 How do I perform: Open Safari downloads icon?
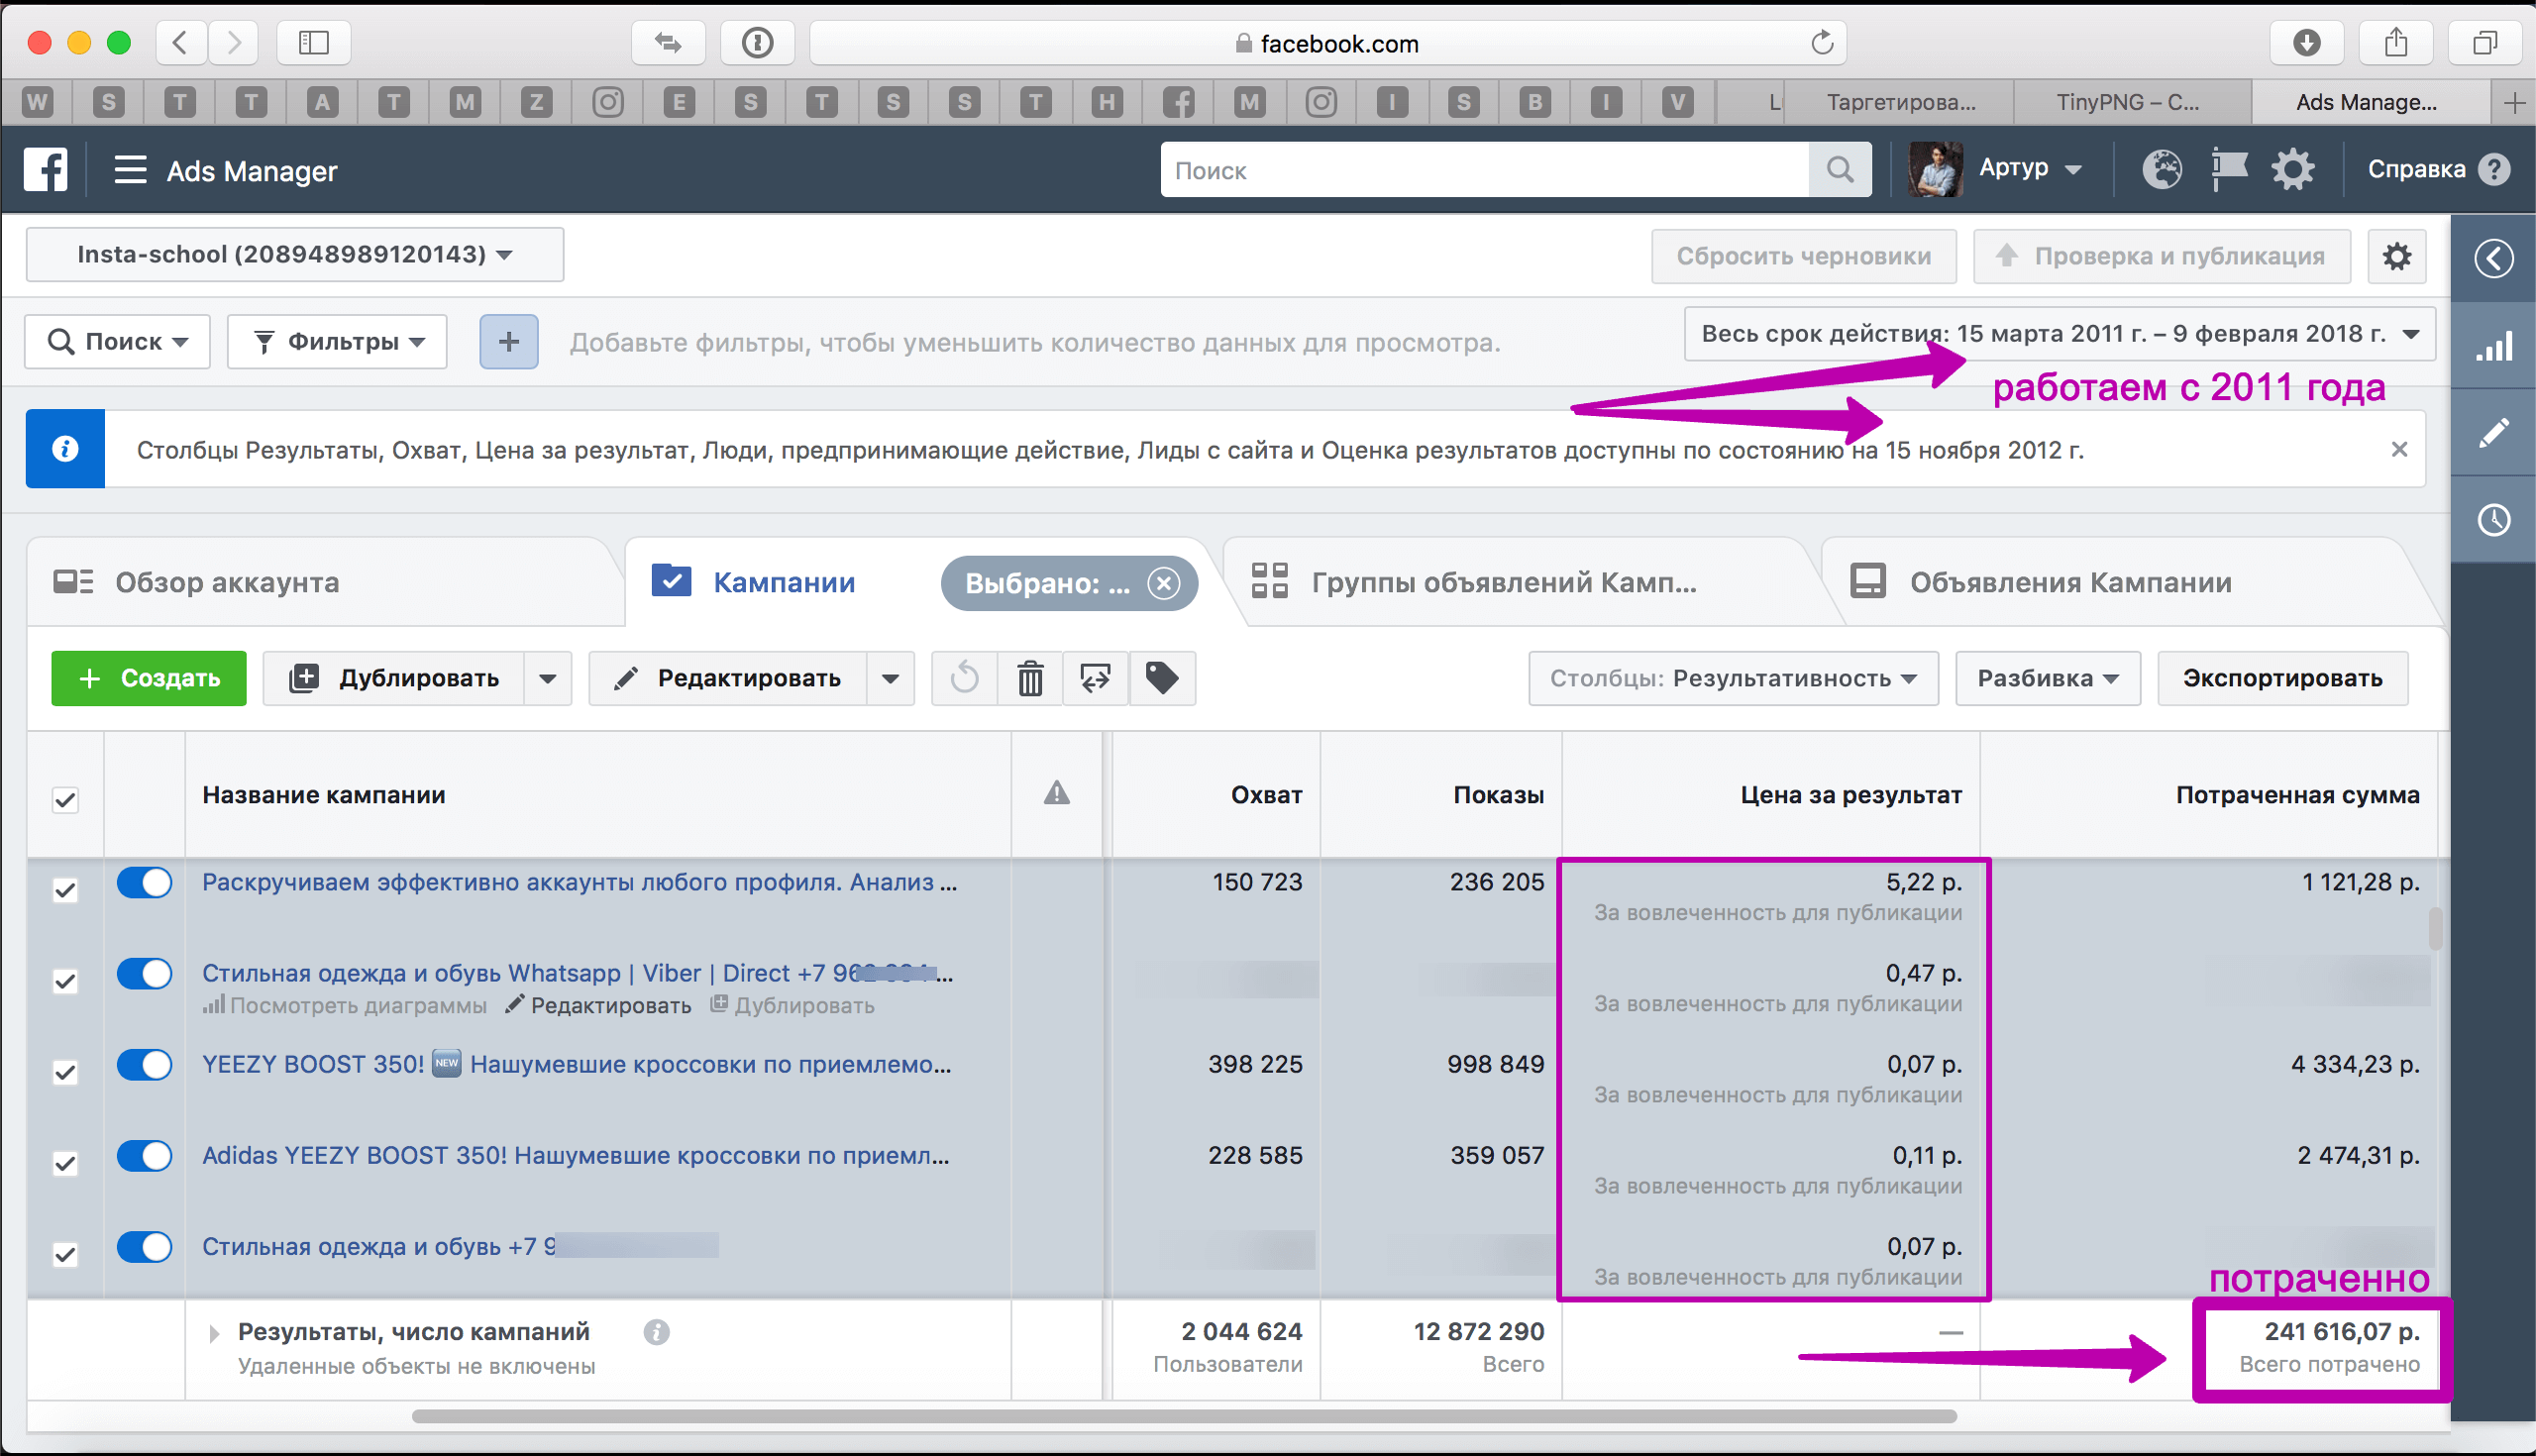tap(2306, 42)
